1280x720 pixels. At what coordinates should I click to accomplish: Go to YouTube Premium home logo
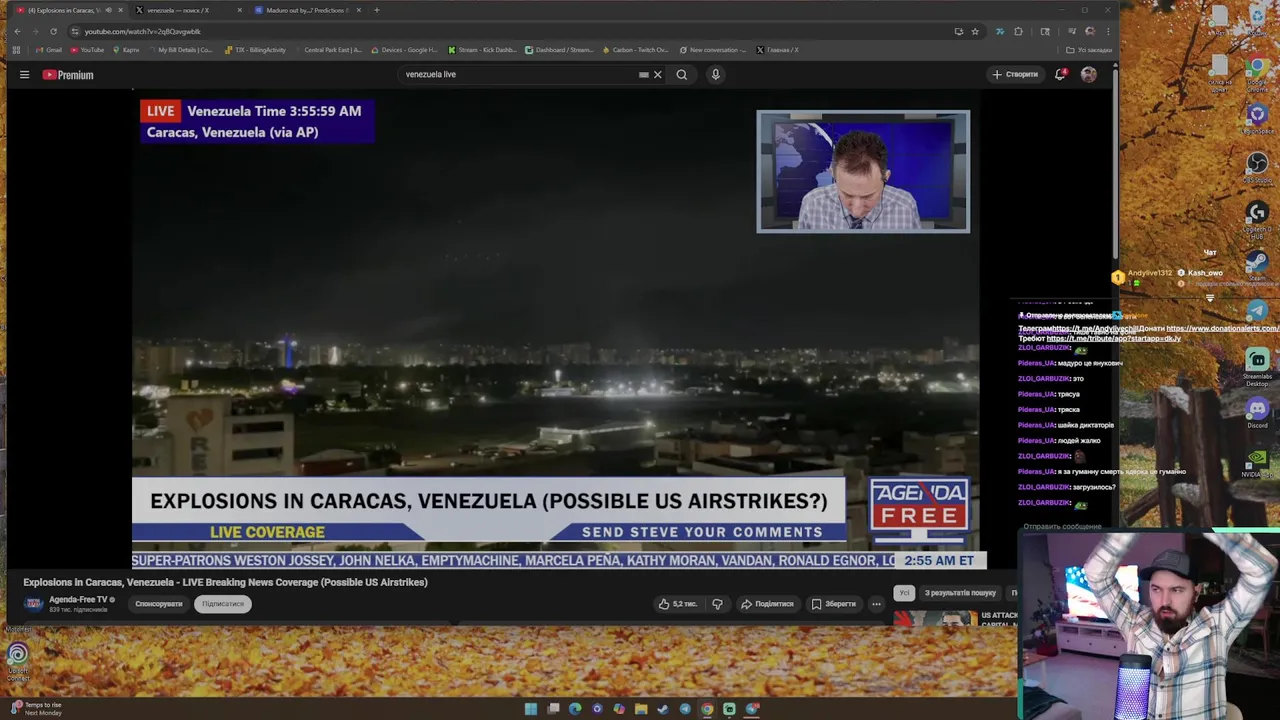pos(68,75)
